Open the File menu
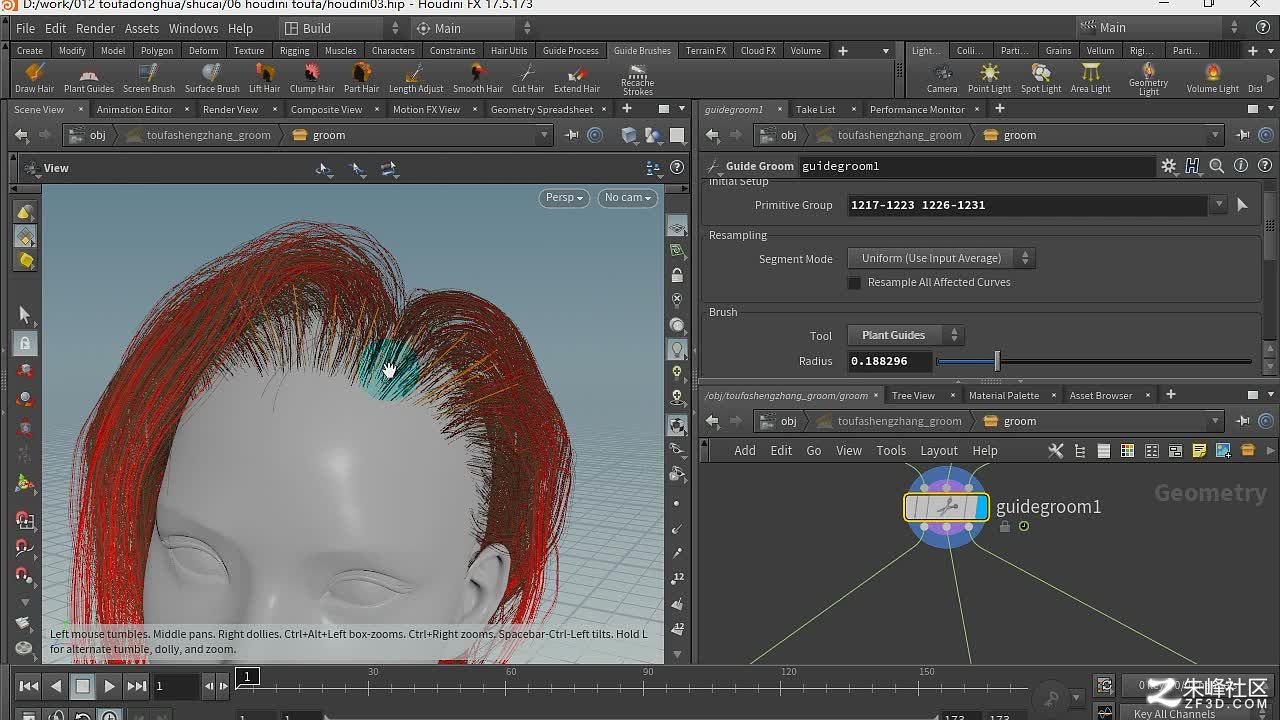This screenshot has width=1280, height=720. coord(26,28)
